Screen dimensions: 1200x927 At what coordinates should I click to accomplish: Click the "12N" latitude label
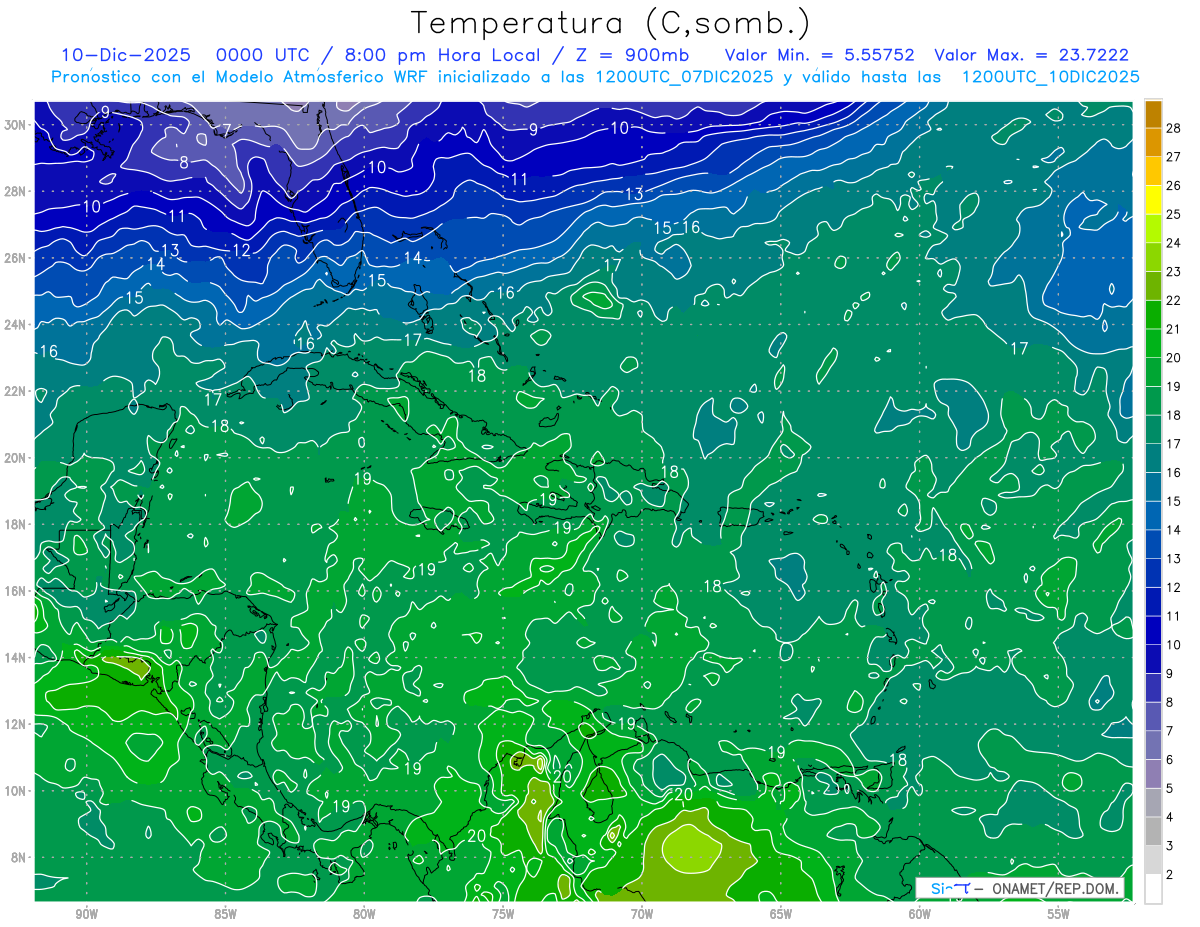click(16, 724)
